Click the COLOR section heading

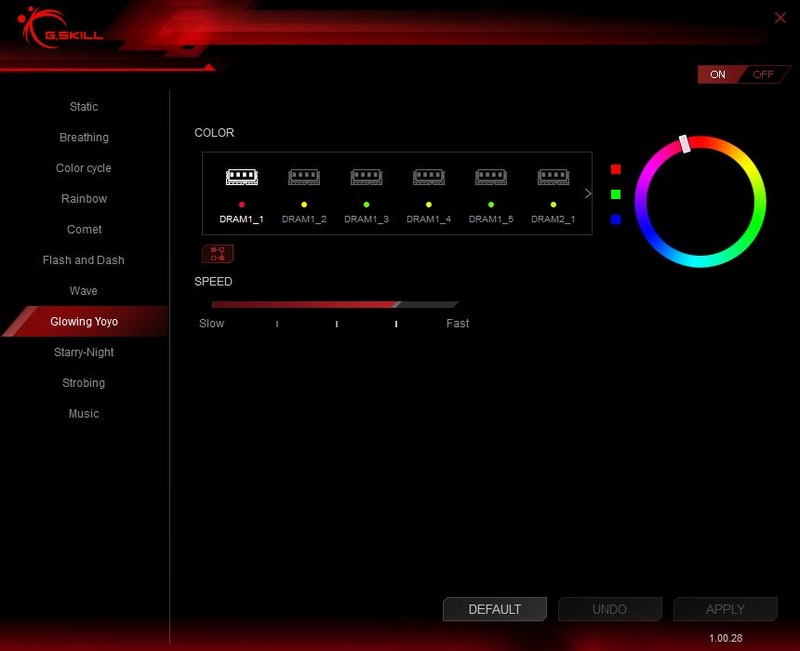[x=214, y=133]
